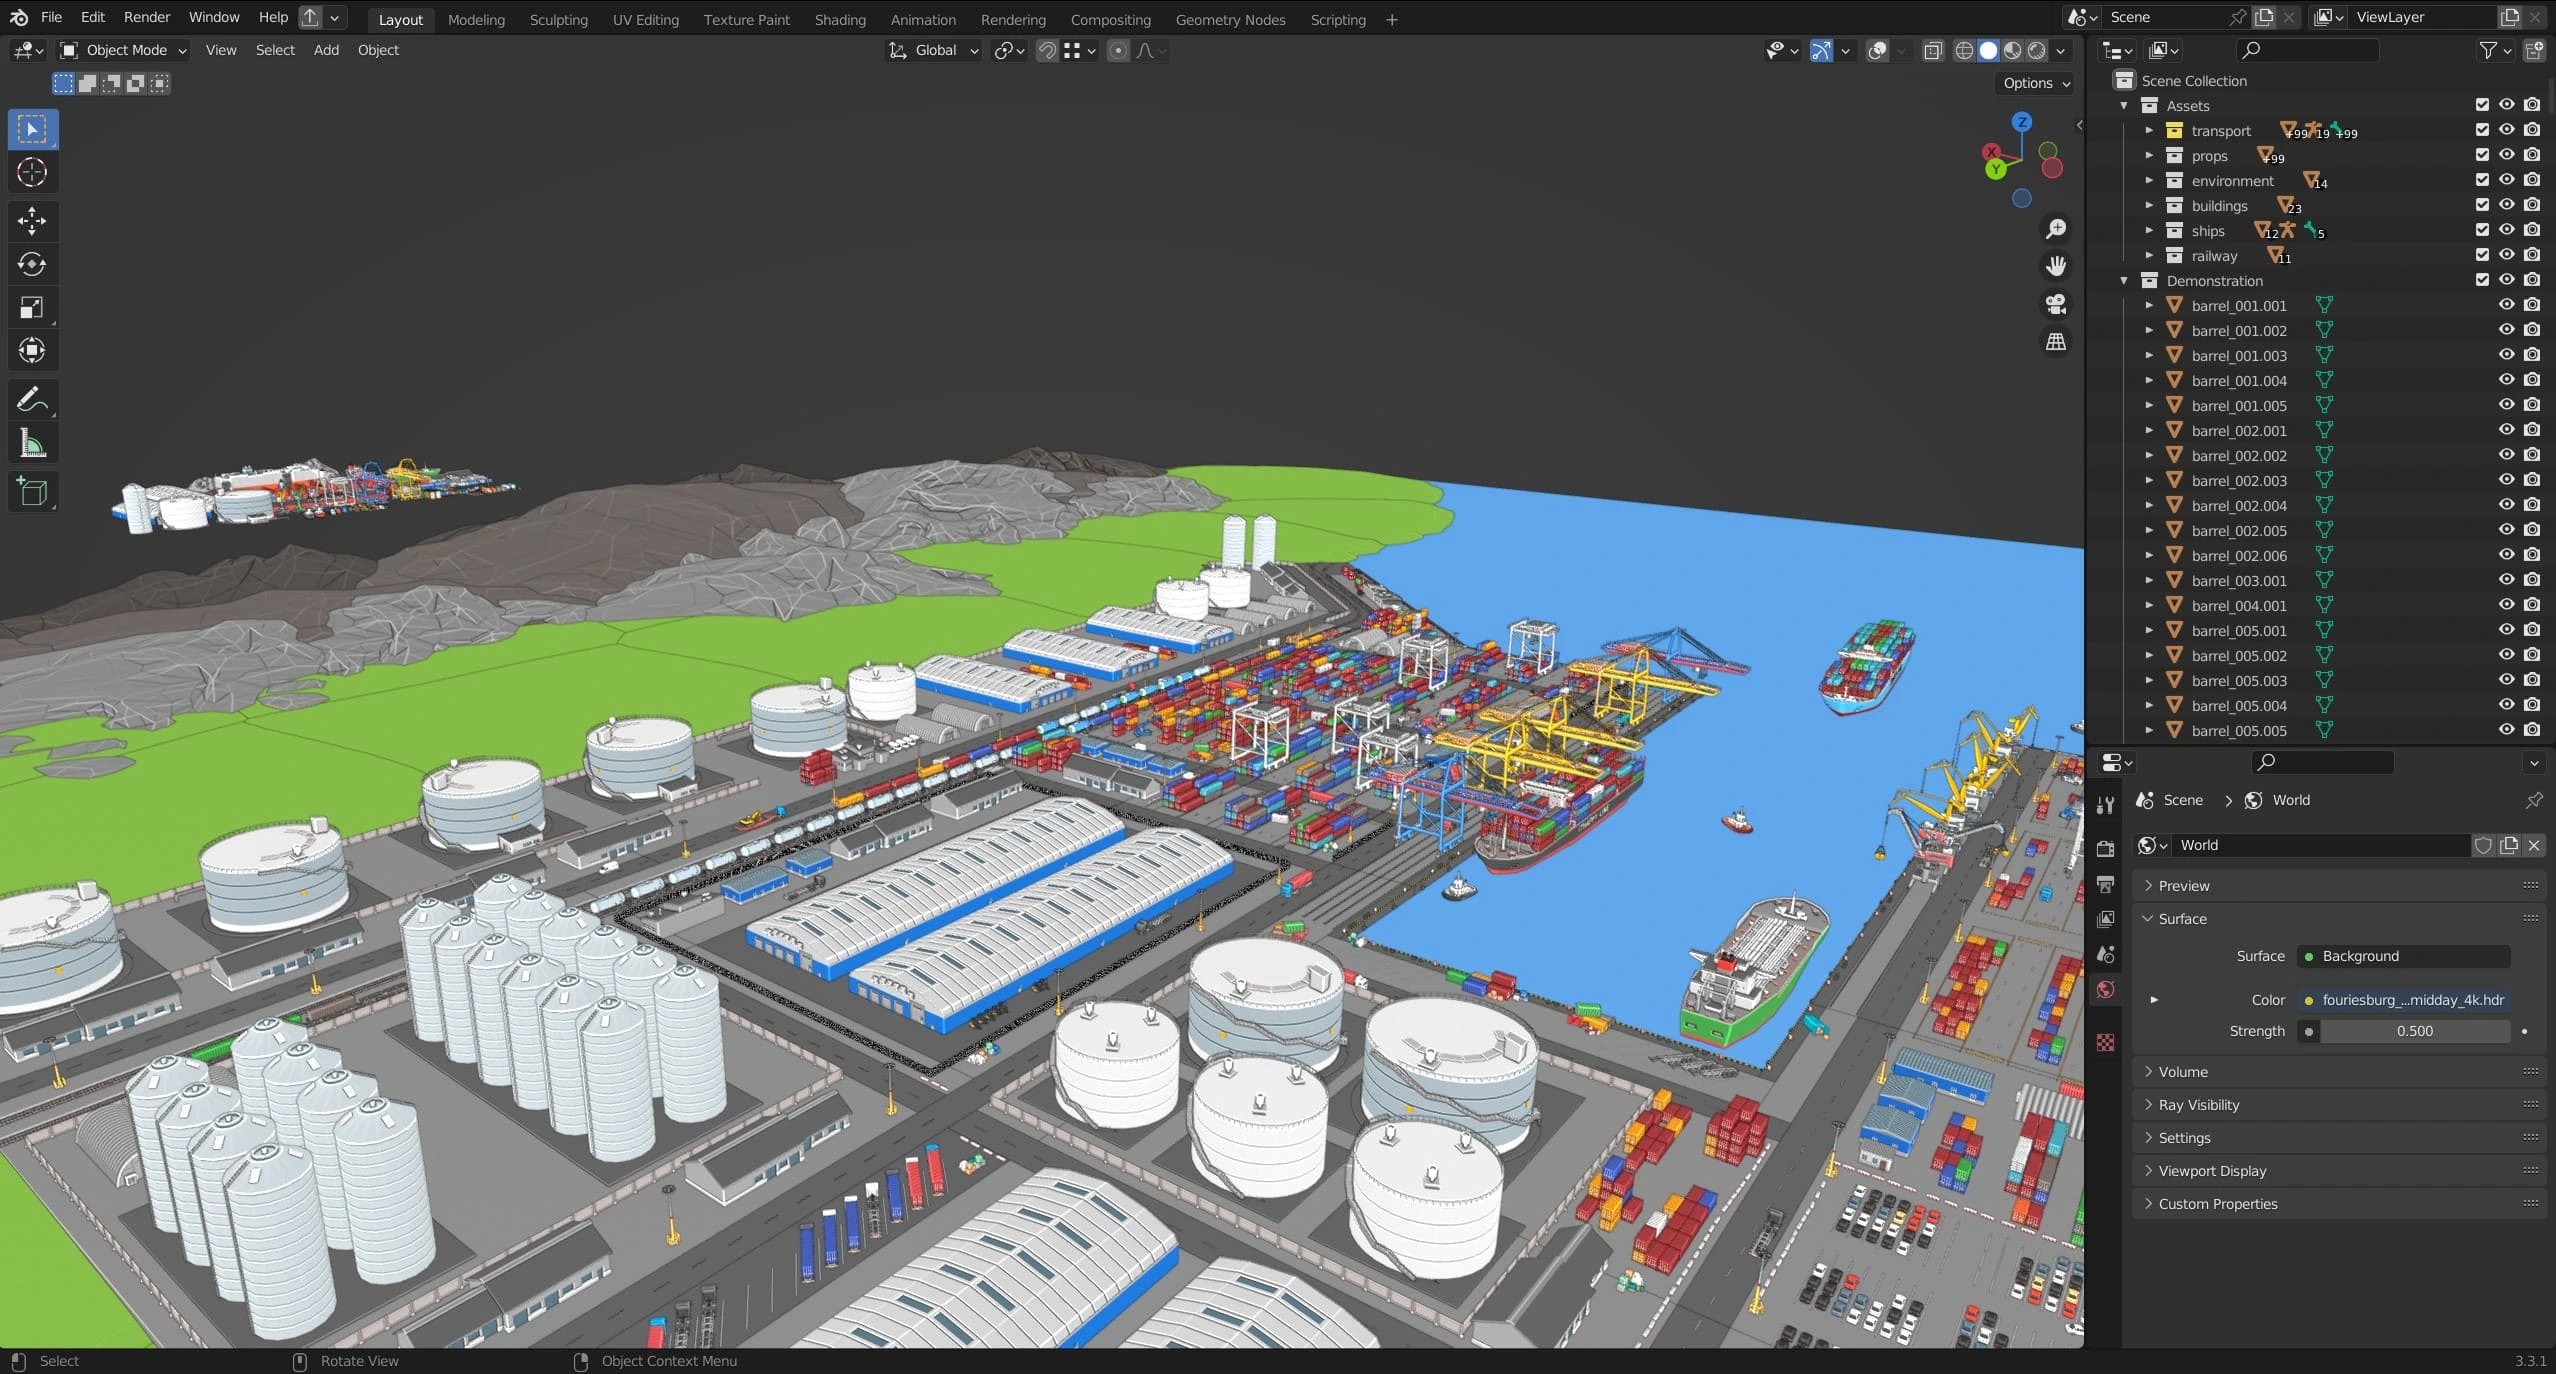The height and width of the screenshot is (1374, 2556).
Task: Uncheck the buildings collection checkbox
Action: click(2482, 205)
